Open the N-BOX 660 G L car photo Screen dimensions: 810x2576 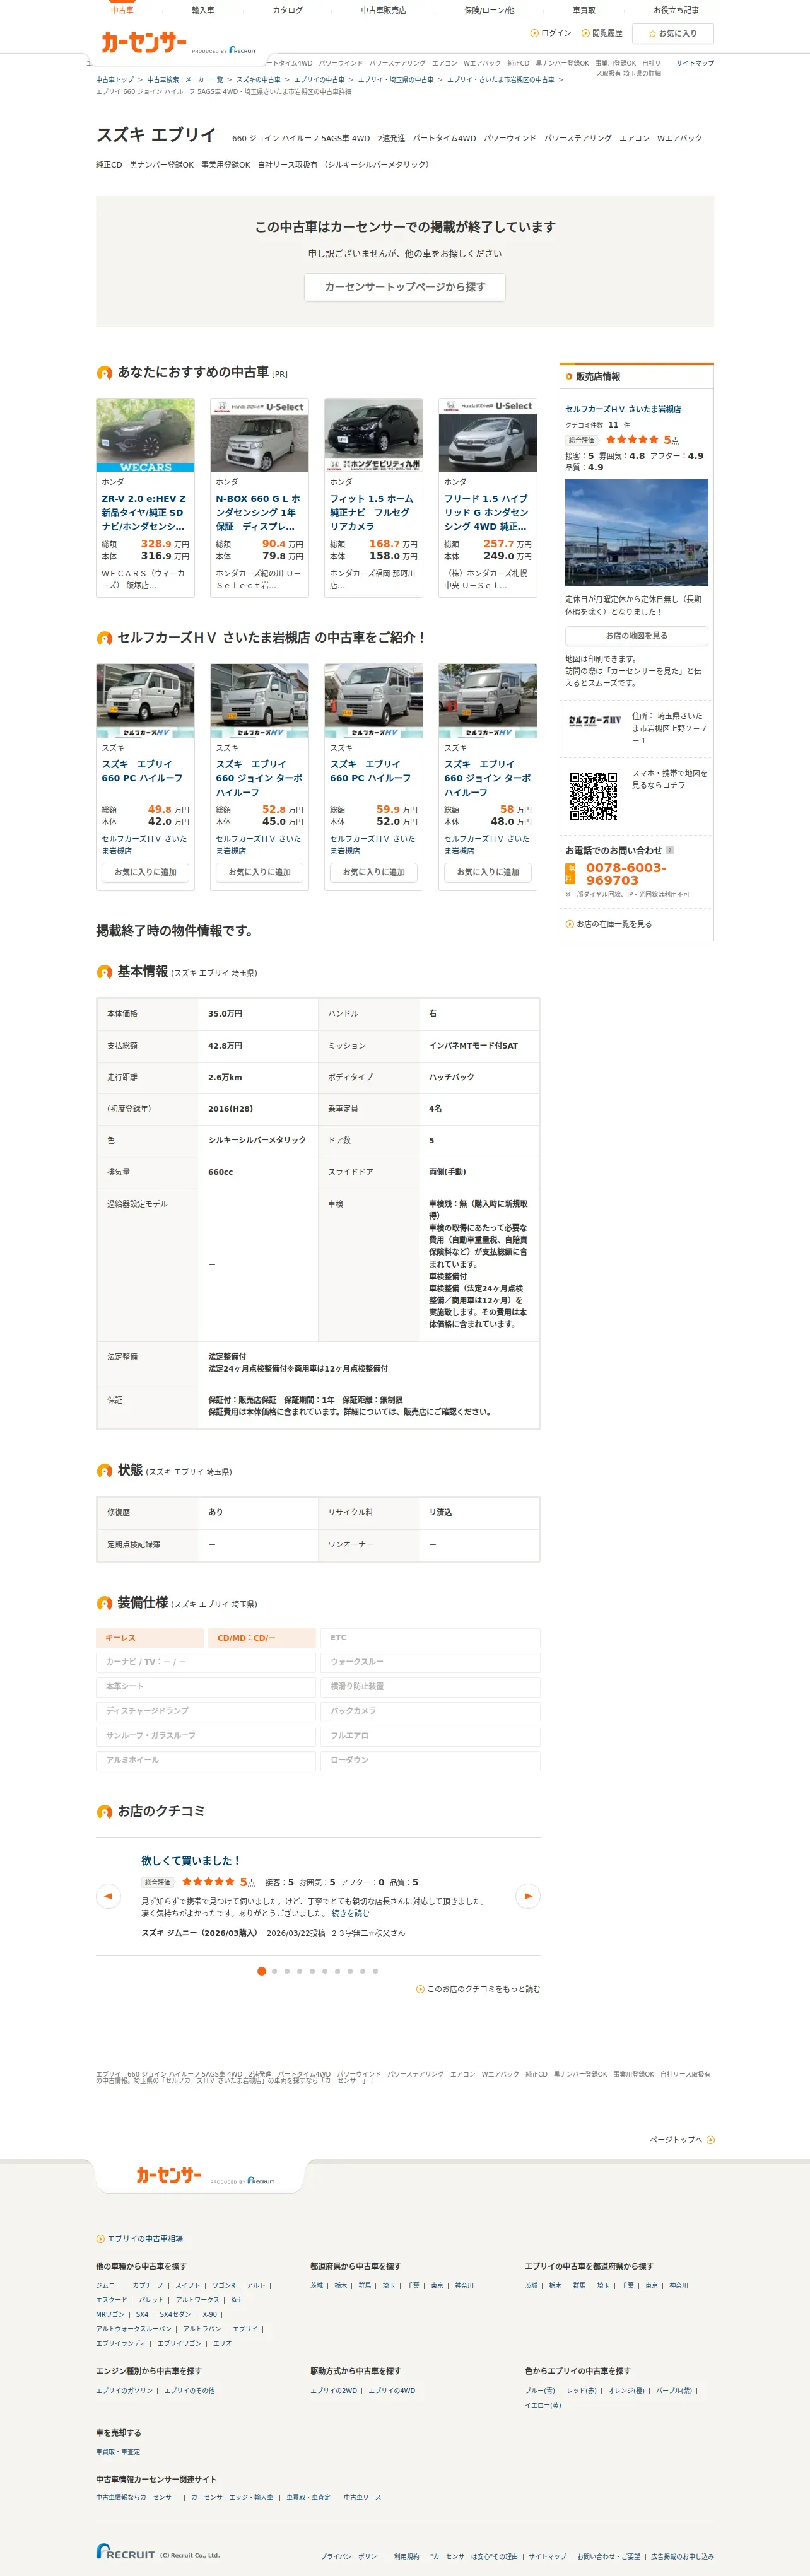[260, 435]
